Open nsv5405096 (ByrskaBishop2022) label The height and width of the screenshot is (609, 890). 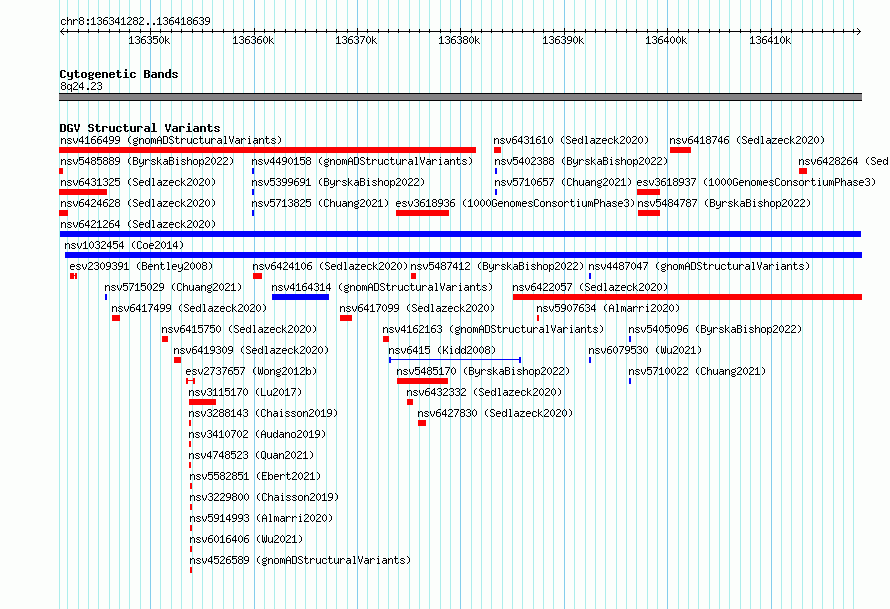click(x=715, y=329)
